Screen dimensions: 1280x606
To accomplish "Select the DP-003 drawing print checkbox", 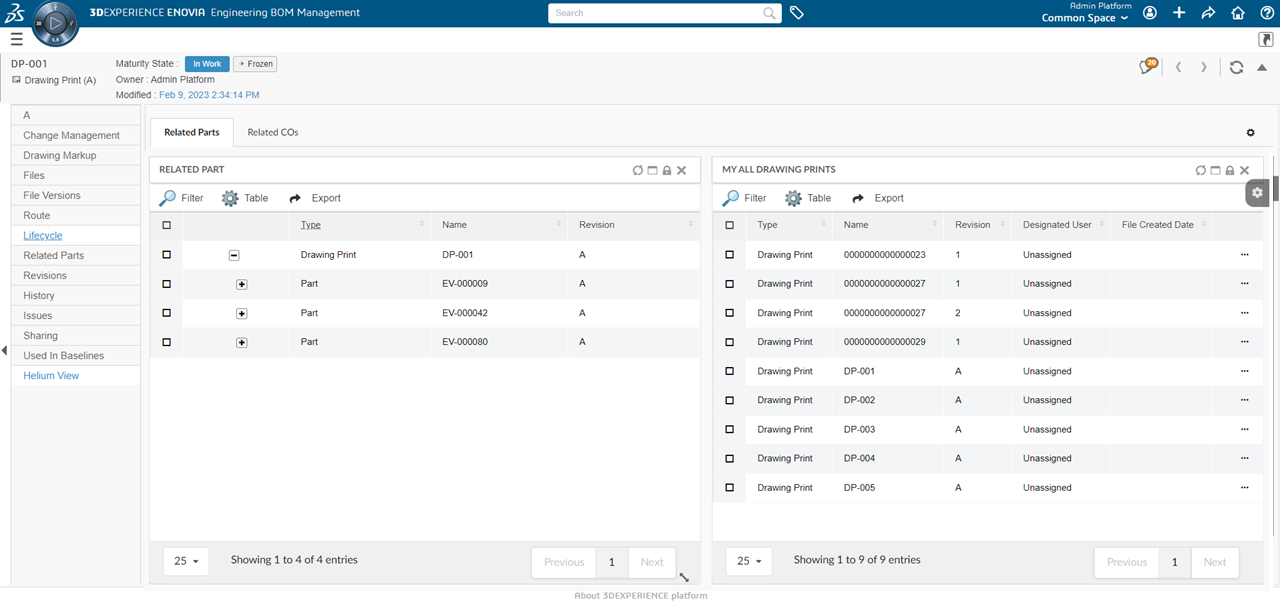I will (x=729, y=429).
